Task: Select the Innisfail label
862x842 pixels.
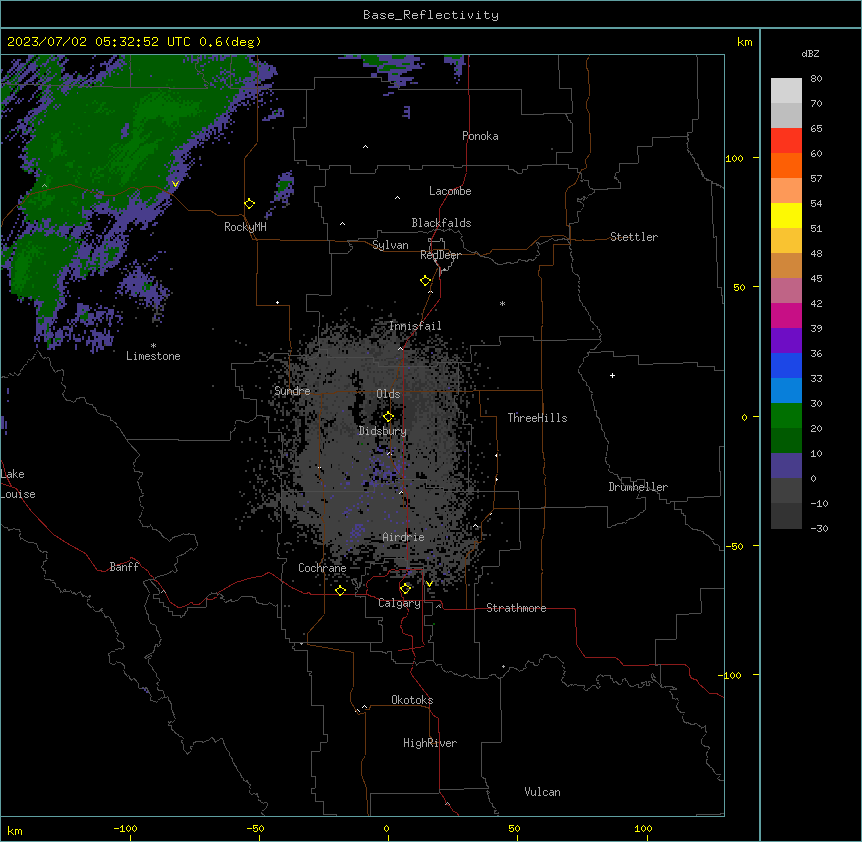Action: (415, 326)
